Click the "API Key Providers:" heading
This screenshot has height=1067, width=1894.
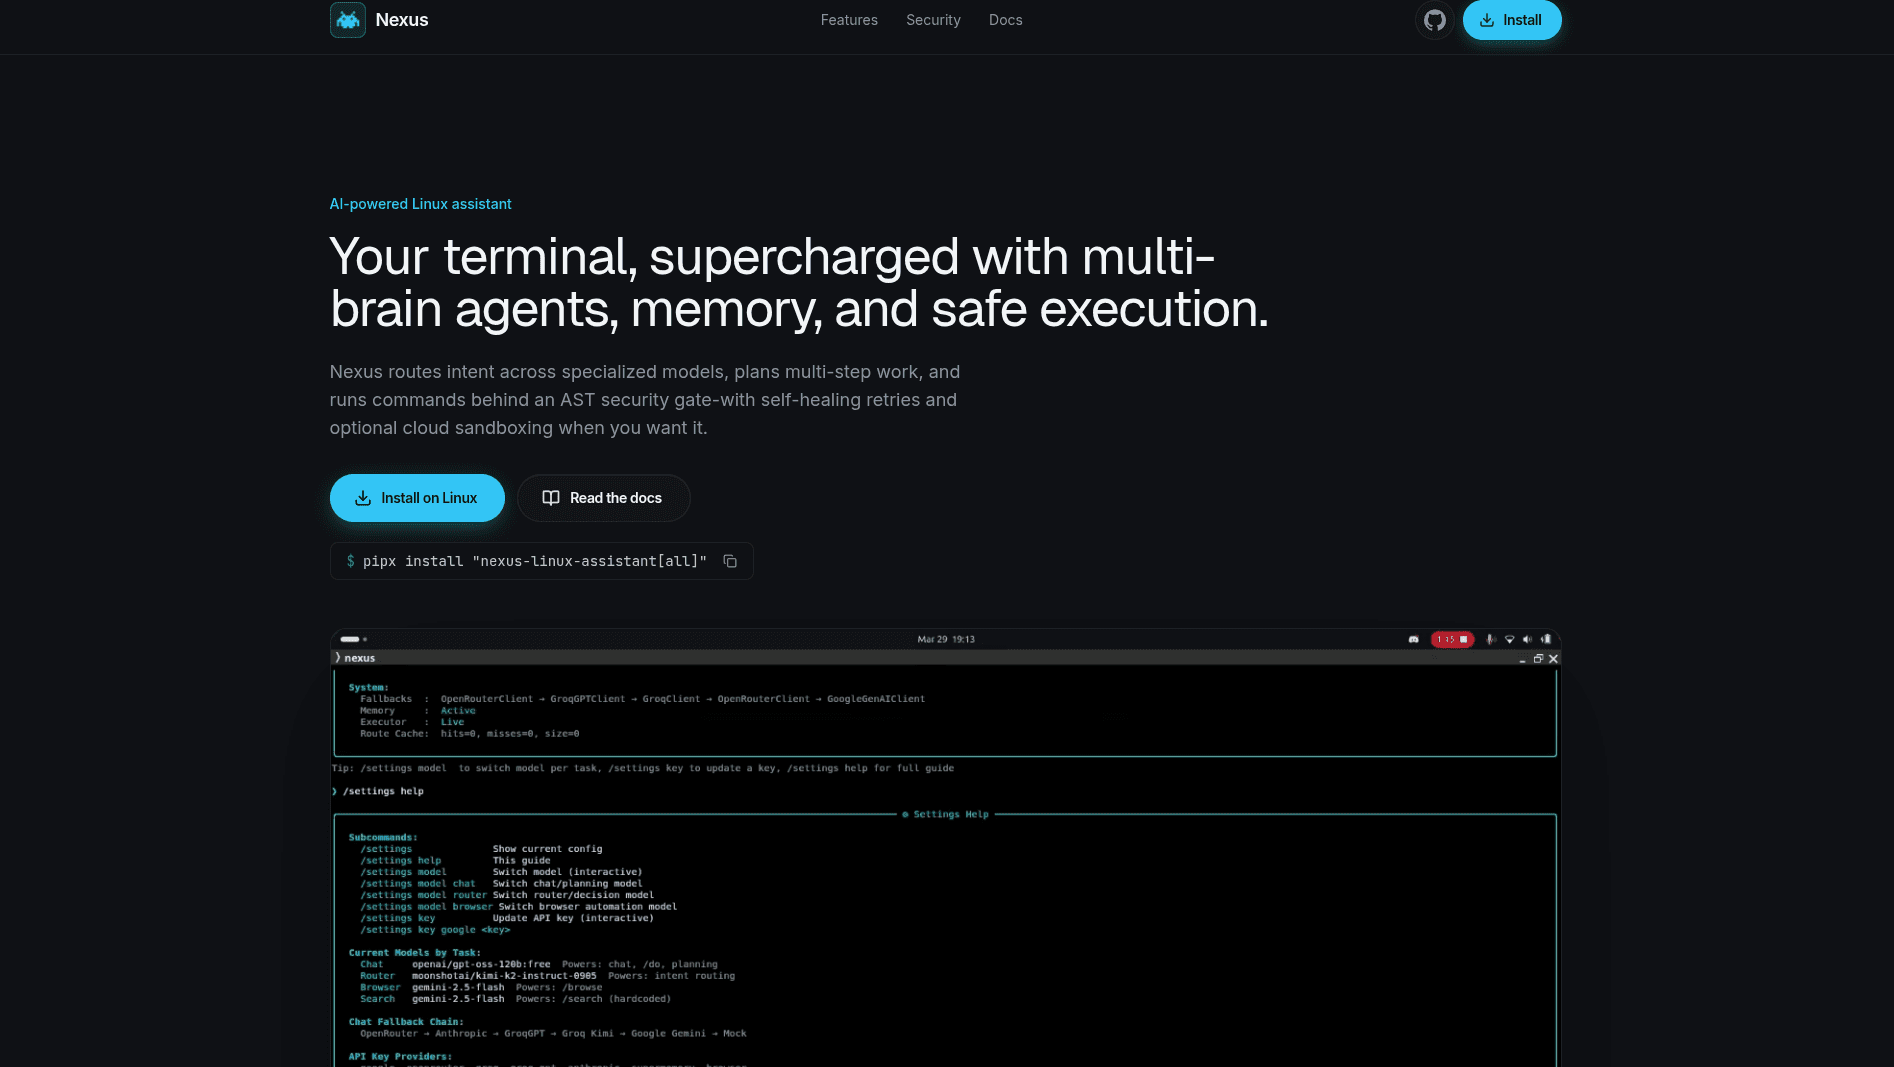click(x=400, y=1057)
